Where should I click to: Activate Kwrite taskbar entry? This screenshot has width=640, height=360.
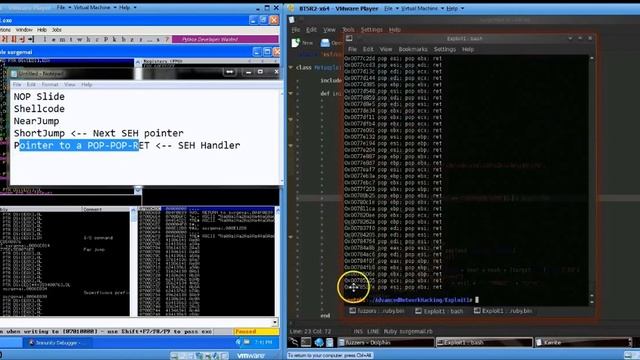[583, 342]
